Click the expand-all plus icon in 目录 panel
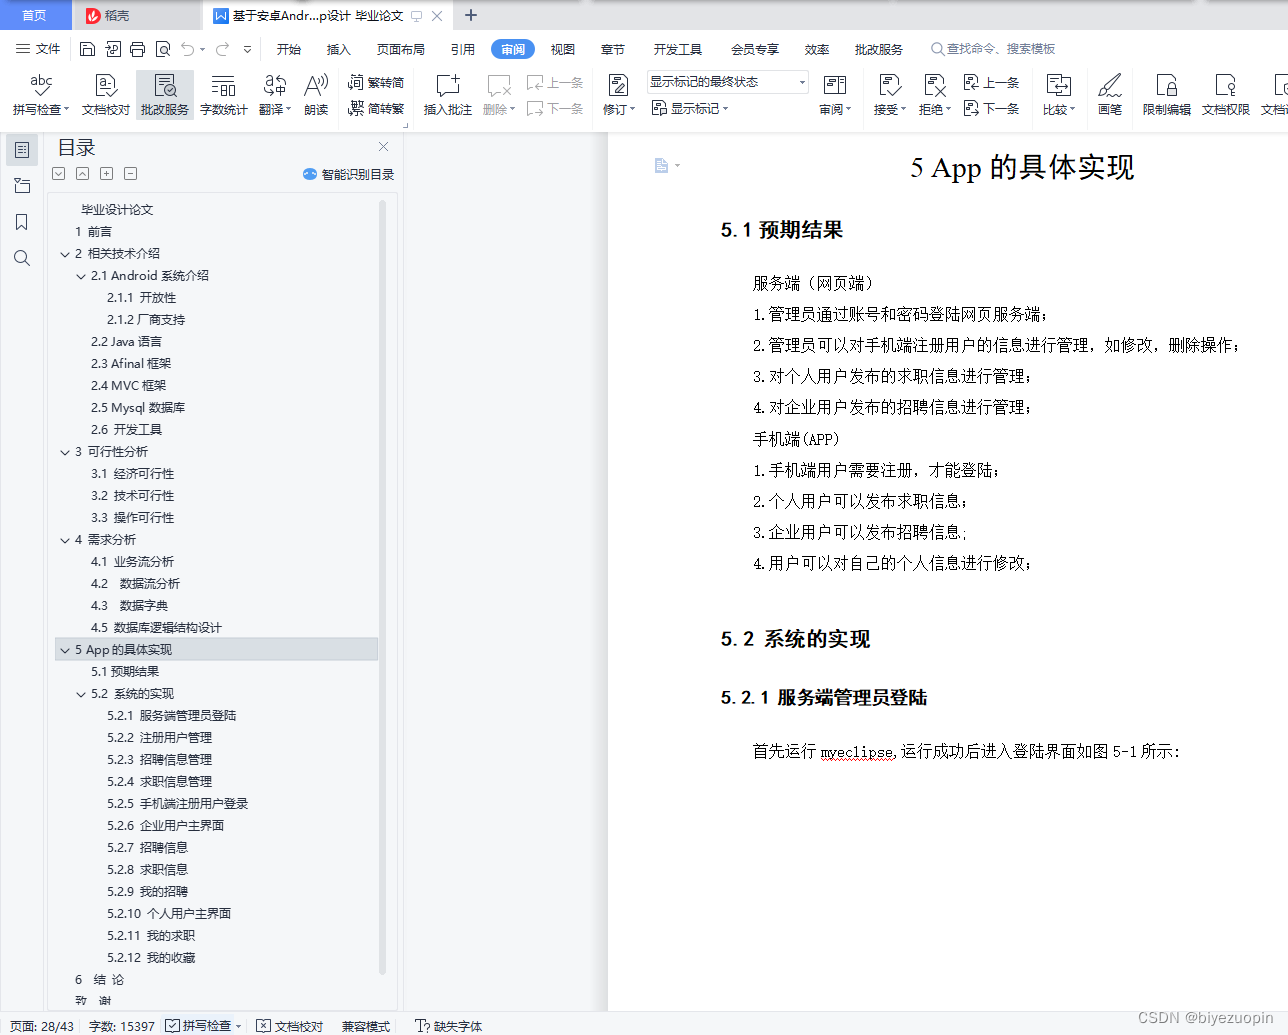 107,174
